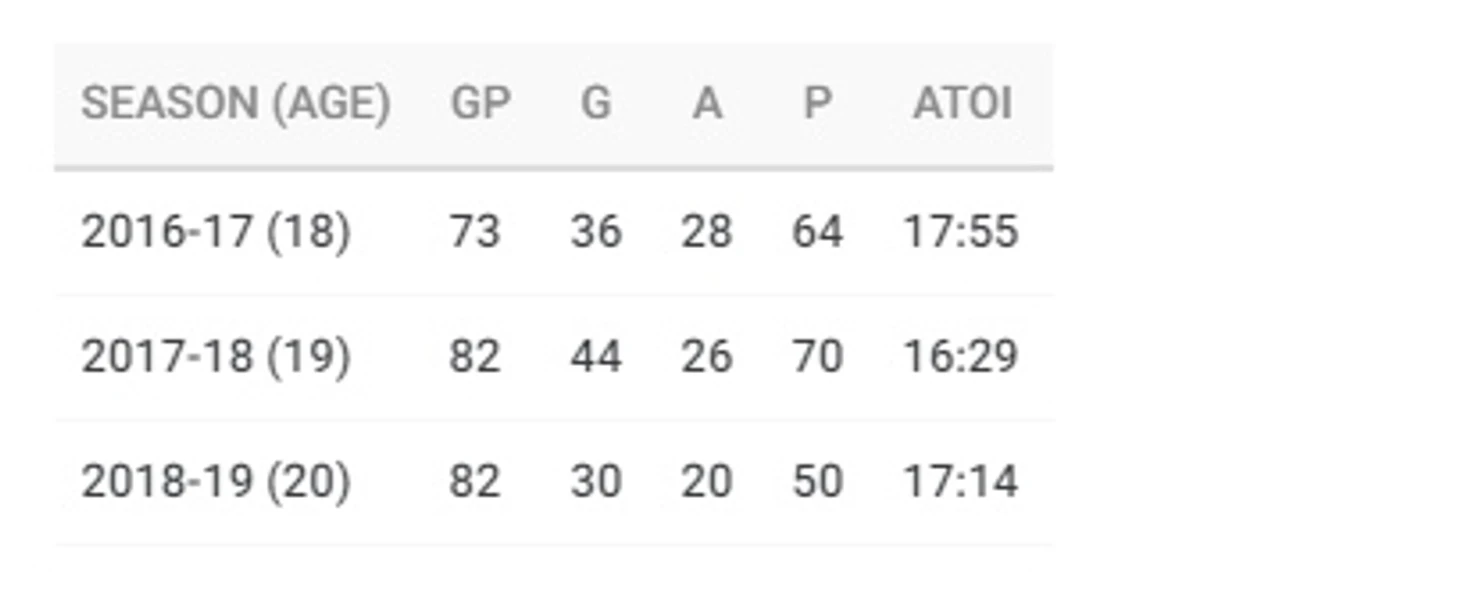
Task: Click the P column header
Action: coord(818,104)
